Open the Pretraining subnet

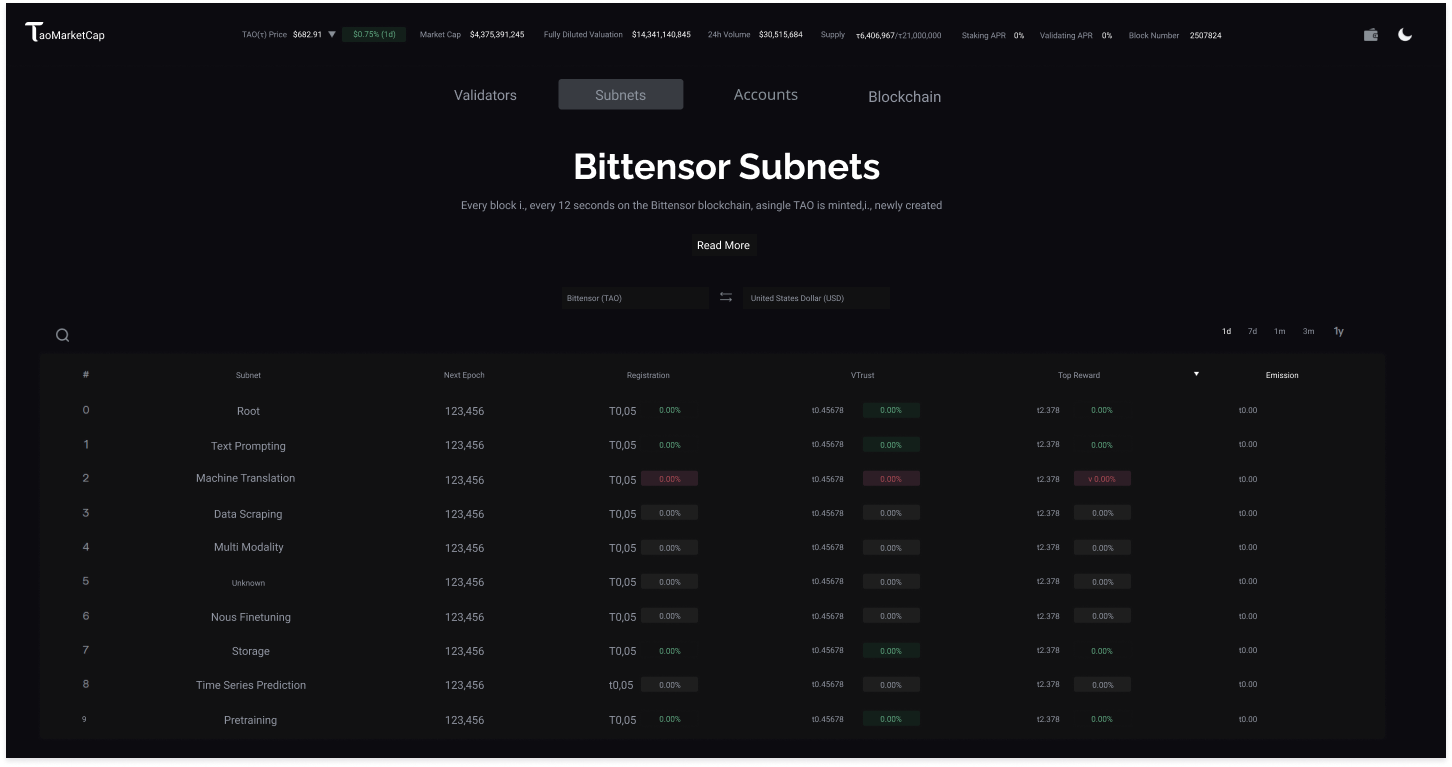coord(250,720)
